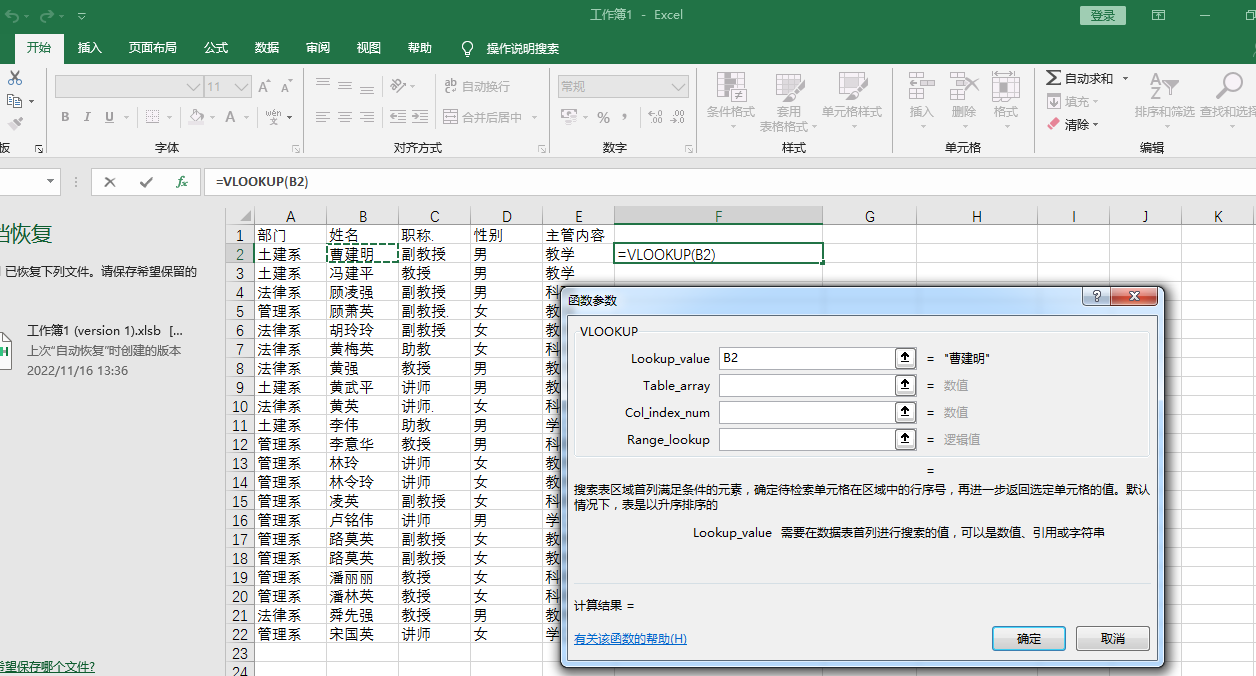Click the AutoSum sigma icon
Image resolution: width=1256 pixels, height=676 pixels.
(1053, 78)
